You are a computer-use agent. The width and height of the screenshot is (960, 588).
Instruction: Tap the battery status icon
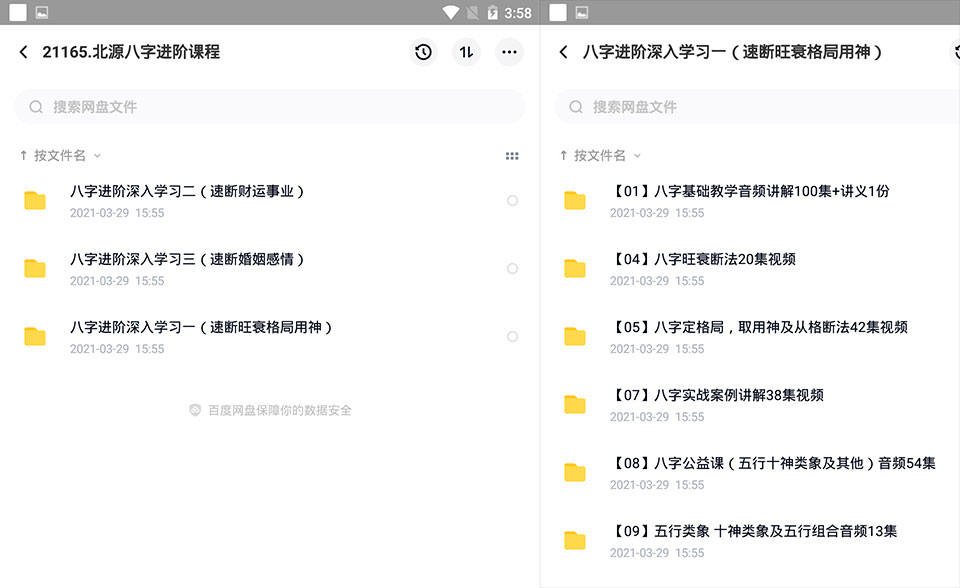point(492,12)
